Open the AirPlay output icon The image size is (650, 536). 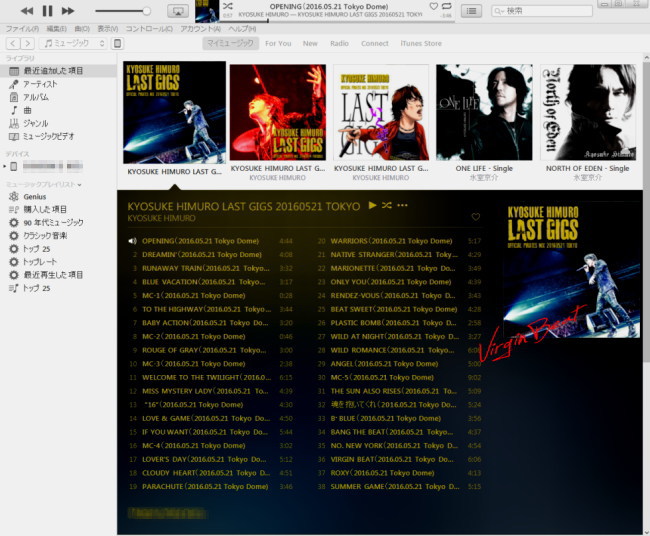tap(178, 11)
